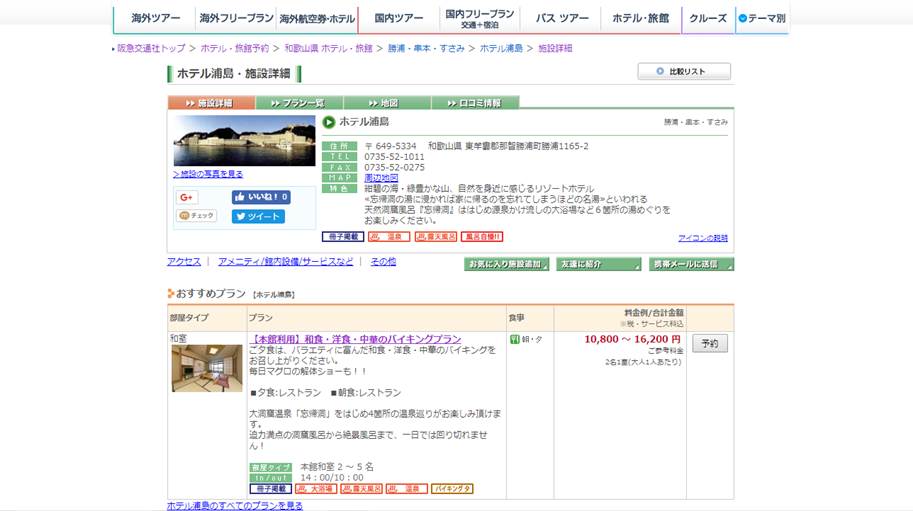Go to 和歌山県 ホテル・旅館 breadcrumb

328,48
